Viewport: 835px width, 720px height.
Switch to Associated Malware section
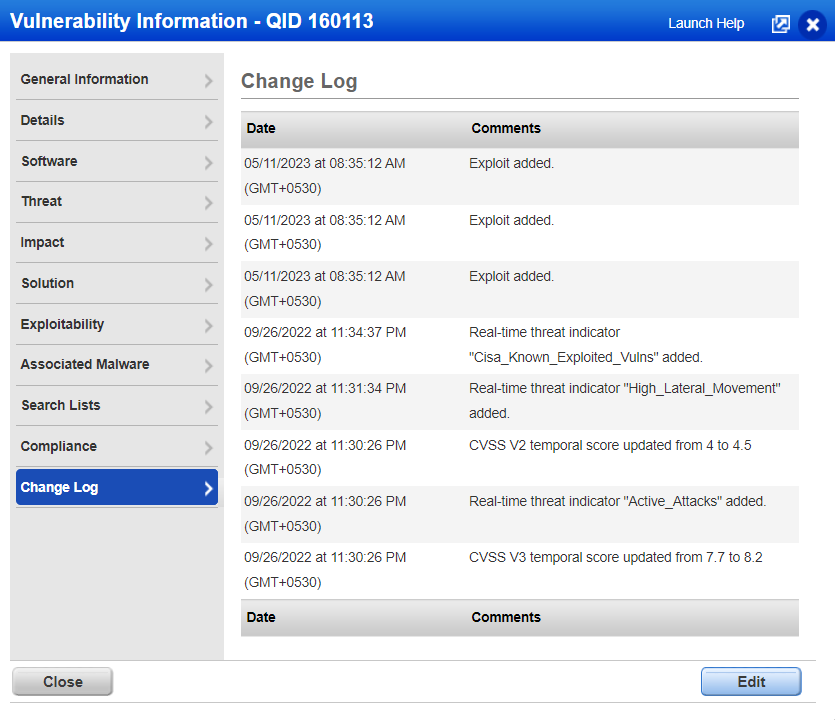117,365
